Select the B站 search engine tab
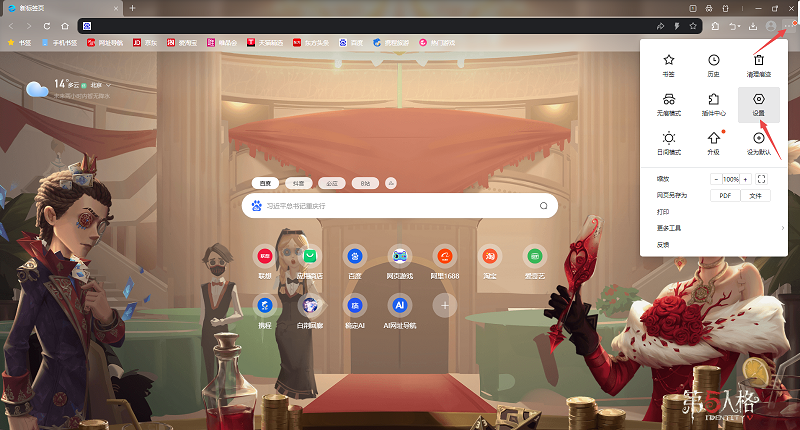Viewport: 800px width, 430px height. [365, 183]
